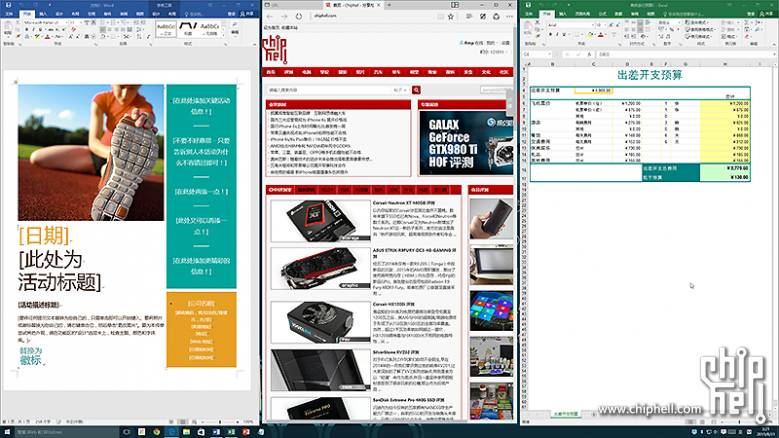The image size is (779, 438).
Task: Toggle Italic in Excel ribbon
Action: (x=557, y=35)
